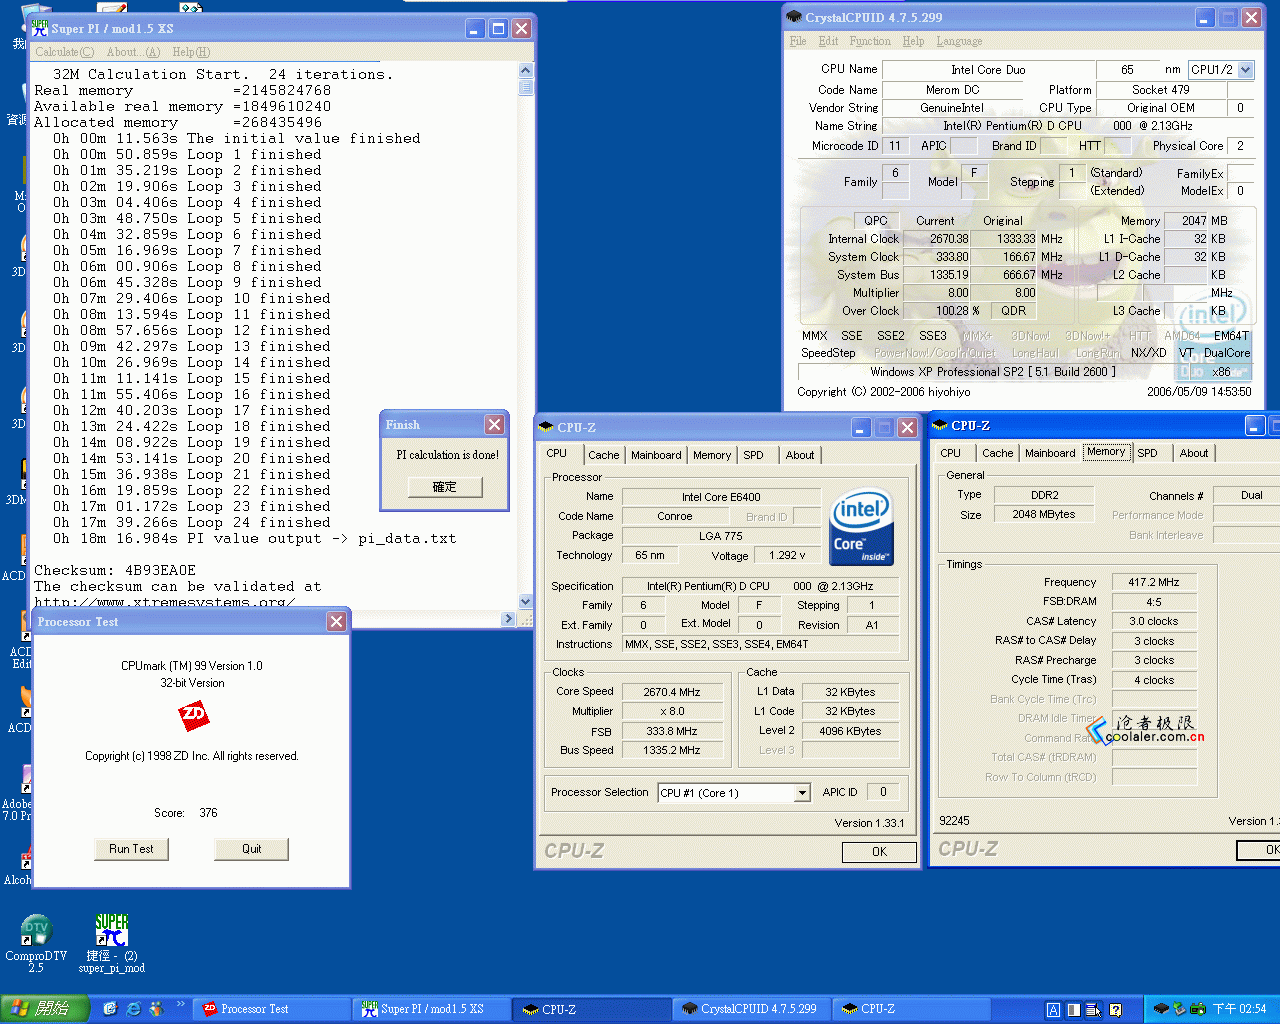This screenshot has width=1280, height=1024.
Task: Click the CrystalCPUID title bar chip icon
Action: tap(794, 17)
